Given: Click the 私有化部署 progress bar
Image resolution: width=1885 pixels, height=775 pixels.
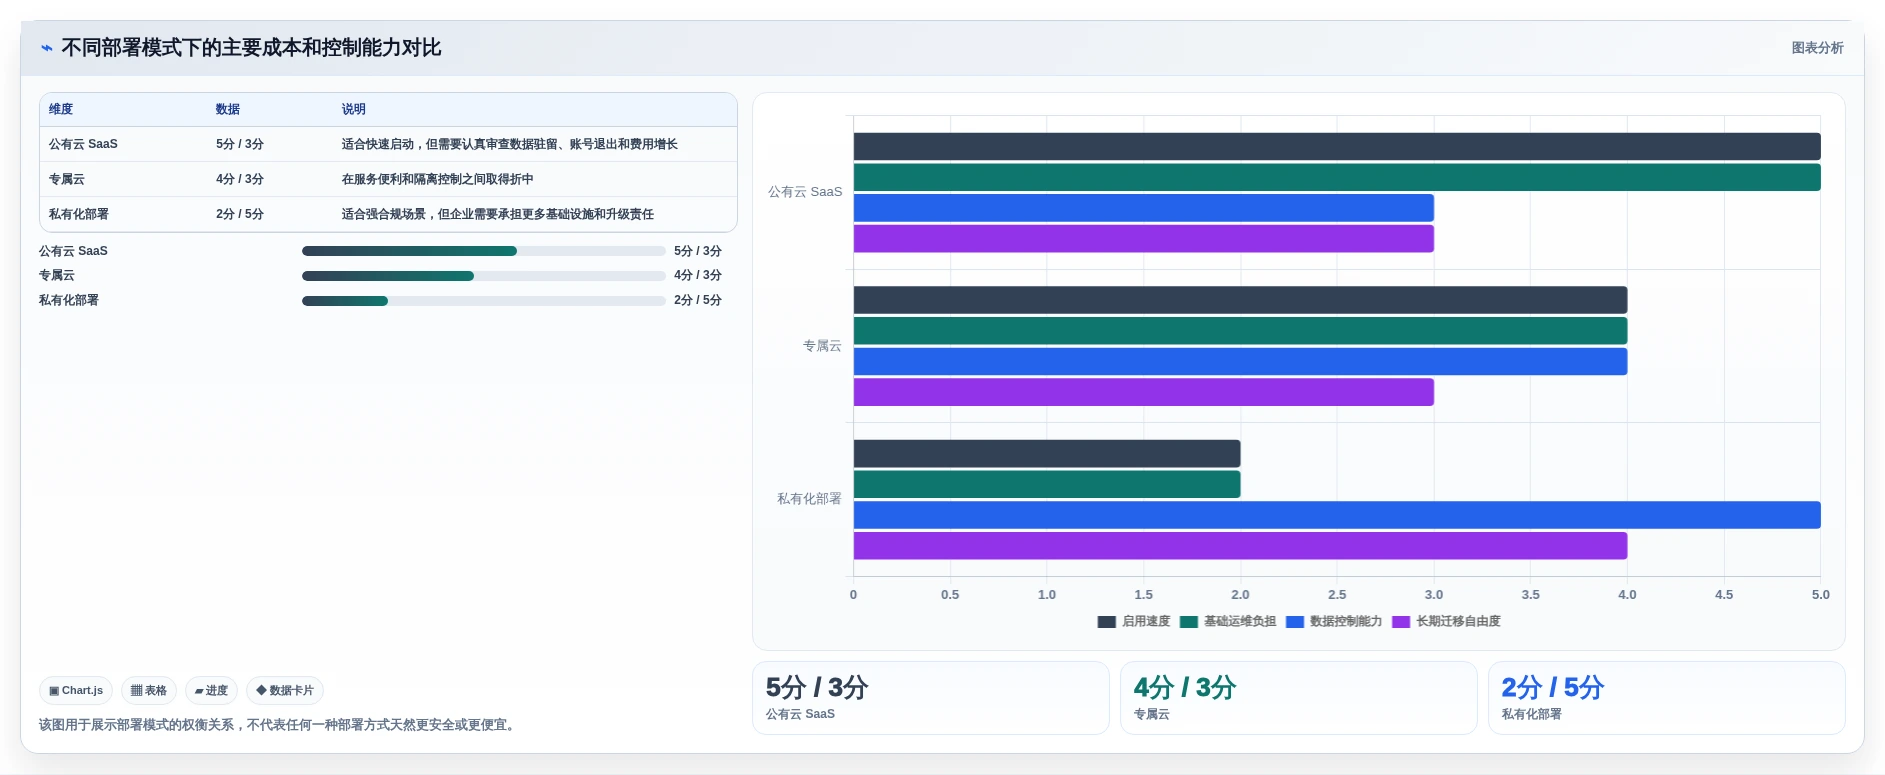Looking at the screenshot, I should coord(484,301).
